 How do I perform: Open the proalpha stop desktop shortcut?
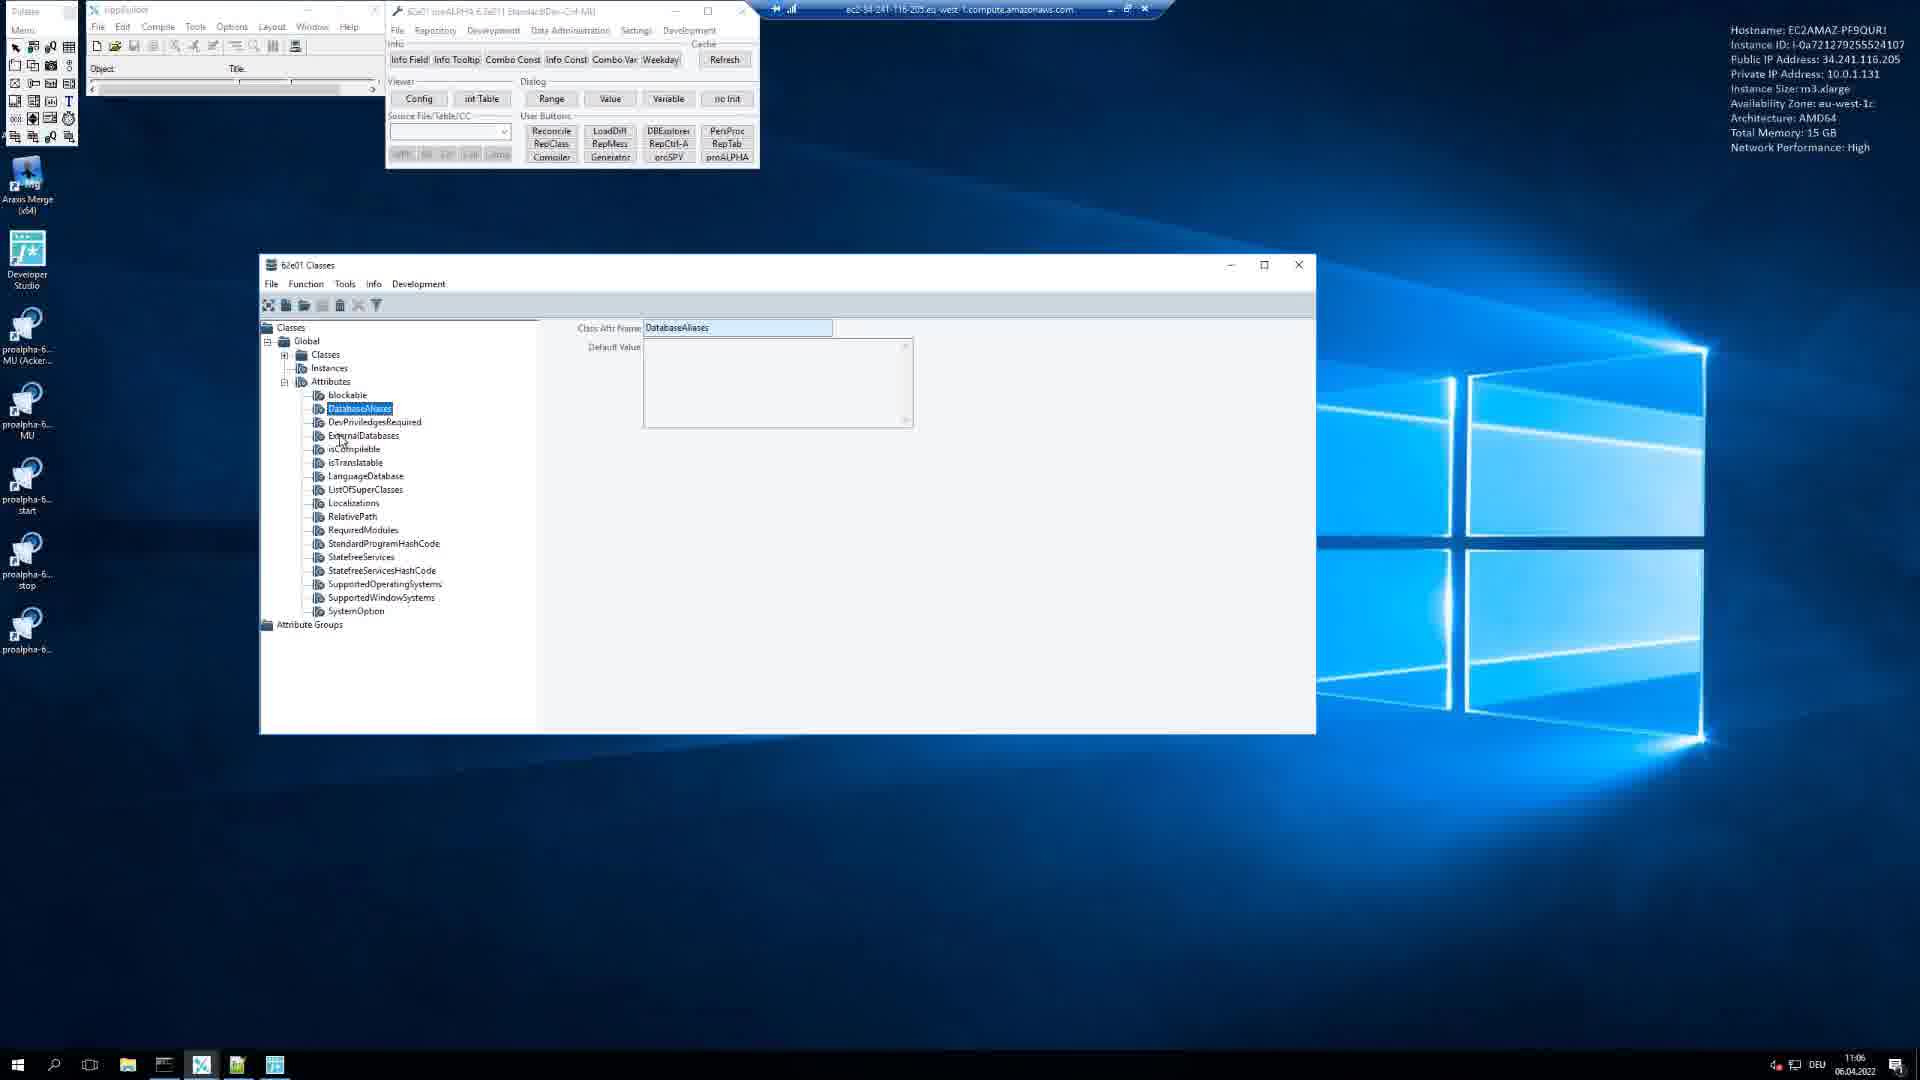pos(27,561)
